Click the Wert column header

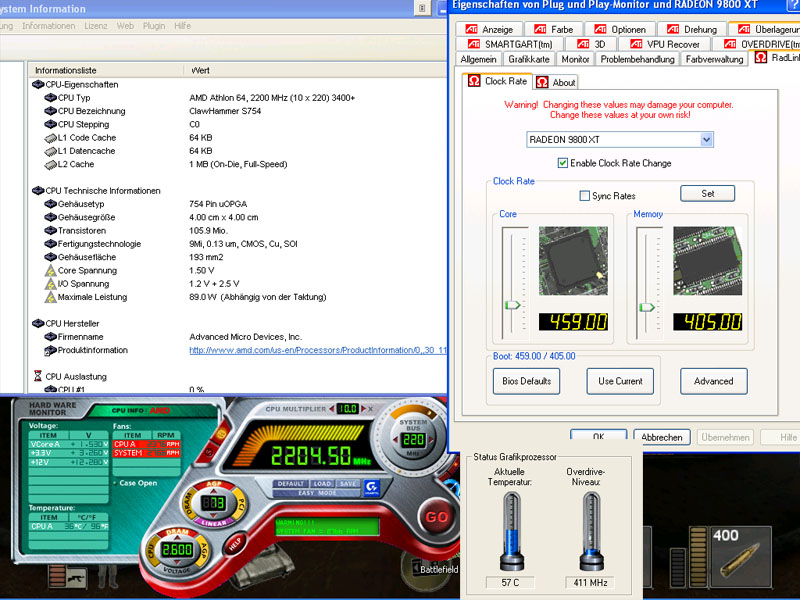pyautogui.click(x=315, y=70)
